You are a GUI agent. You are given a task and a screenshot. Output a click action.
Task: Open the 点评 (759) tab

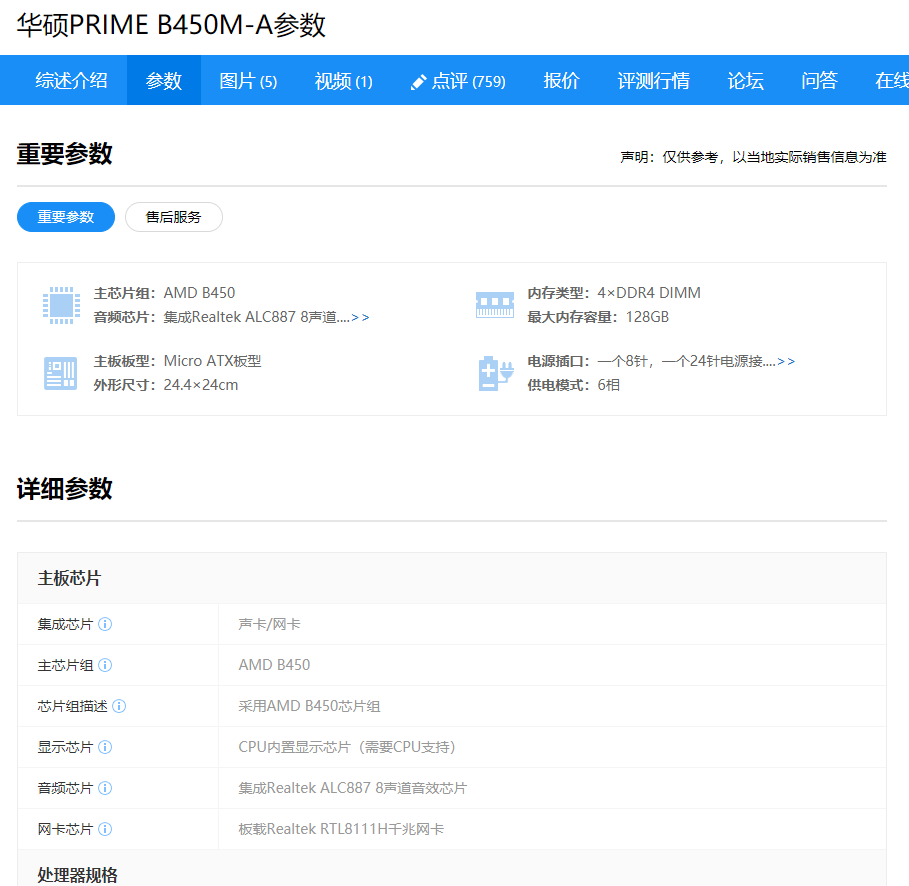pyautogui.click(x=458, y=81)
